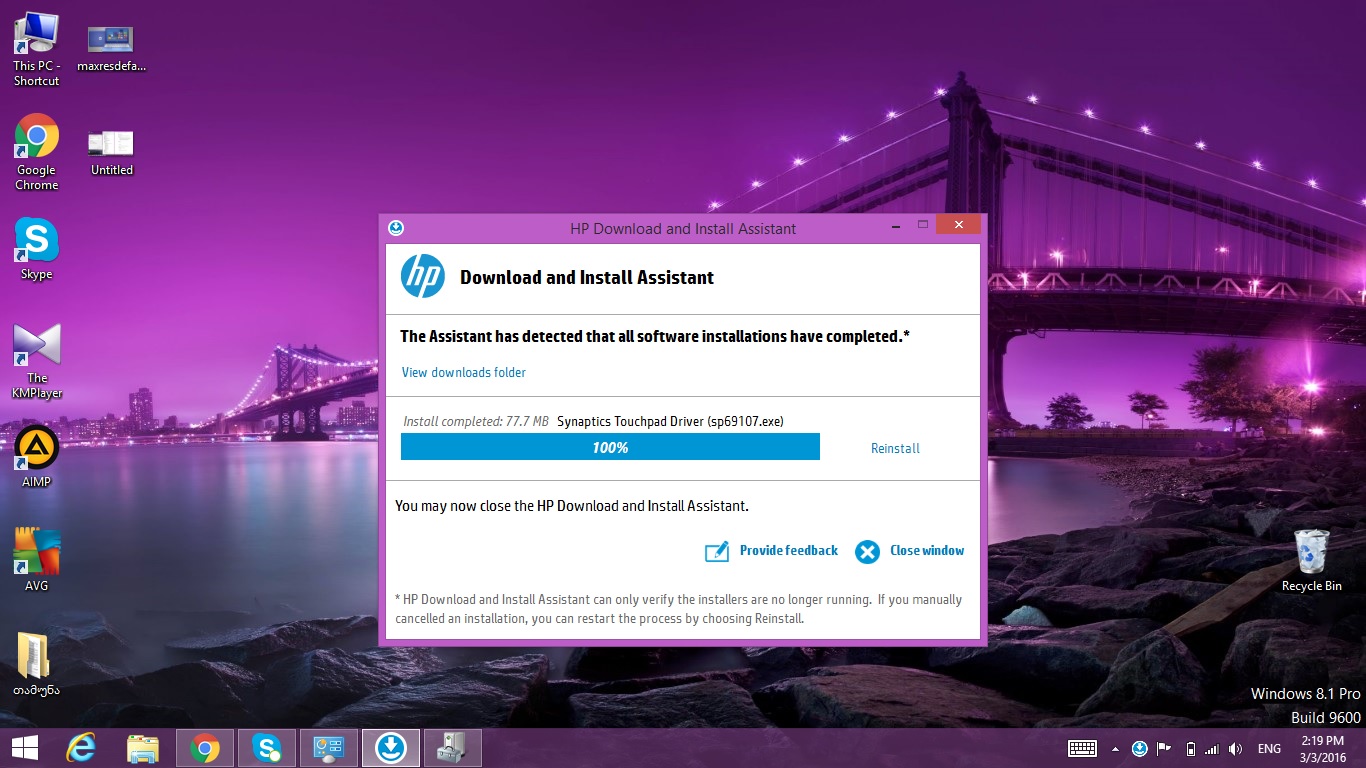Screen dimensions: 1366x768
Task: Click the Provide feedback link text
Action: (789, 550)
